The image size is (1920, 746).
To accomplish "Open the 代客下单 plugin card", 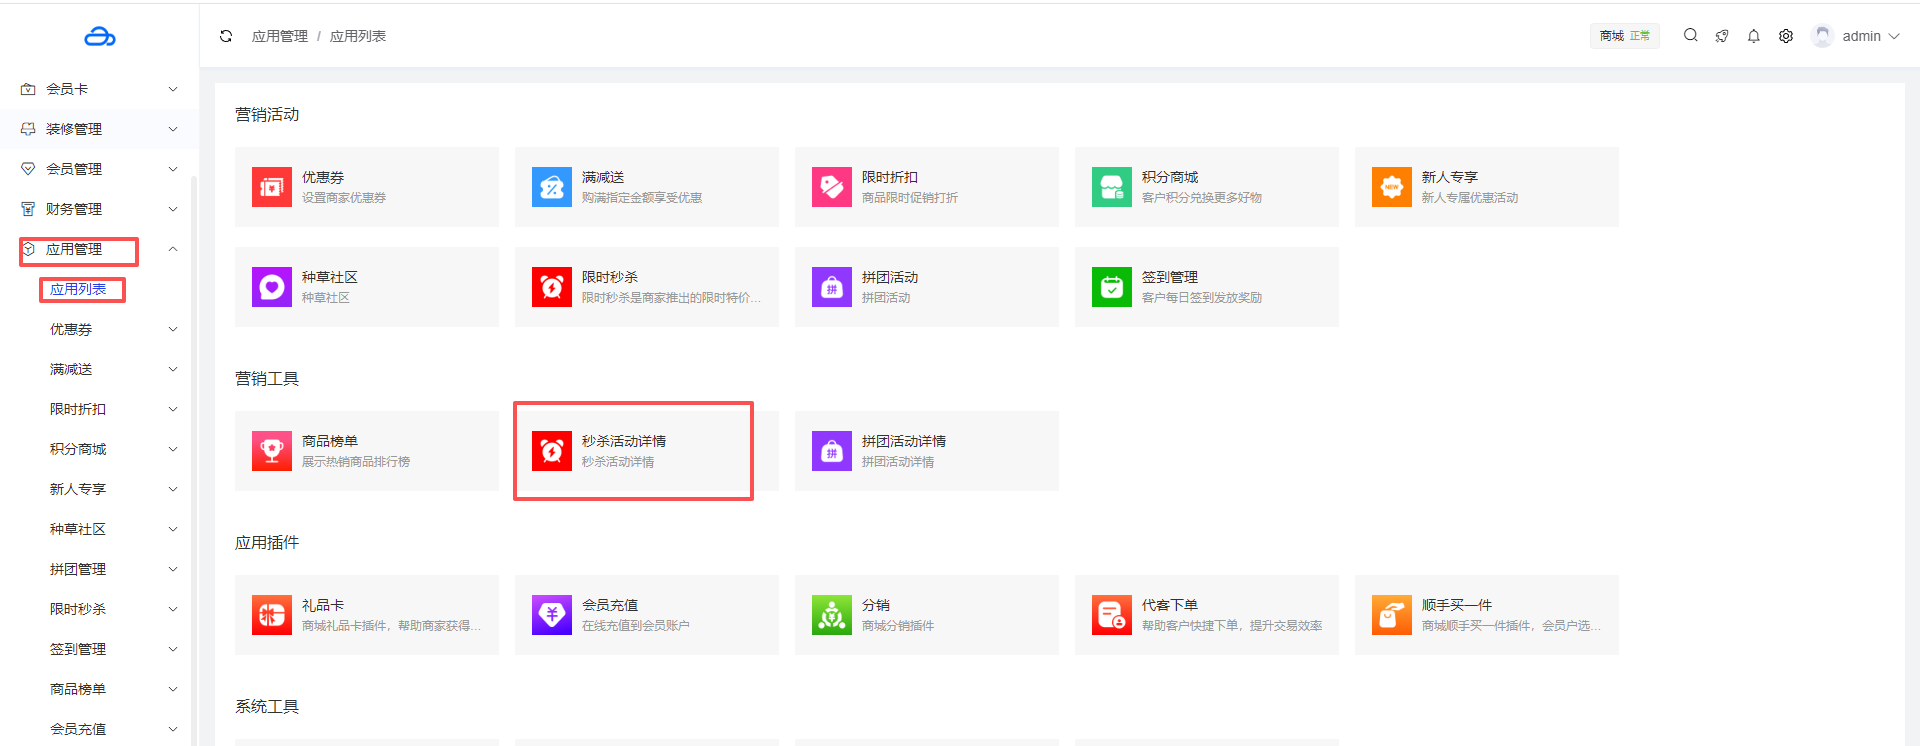I will (x=1206, y=615).
